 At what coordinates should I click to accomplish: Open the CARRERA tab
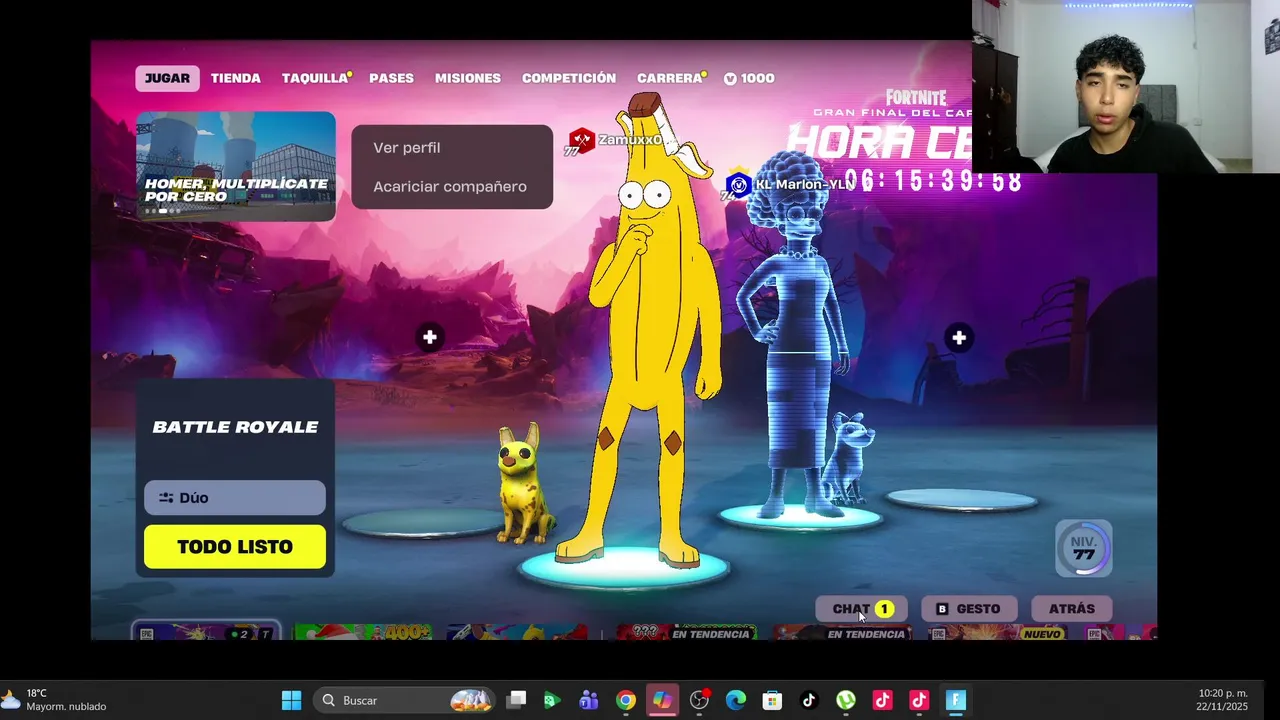671,78
